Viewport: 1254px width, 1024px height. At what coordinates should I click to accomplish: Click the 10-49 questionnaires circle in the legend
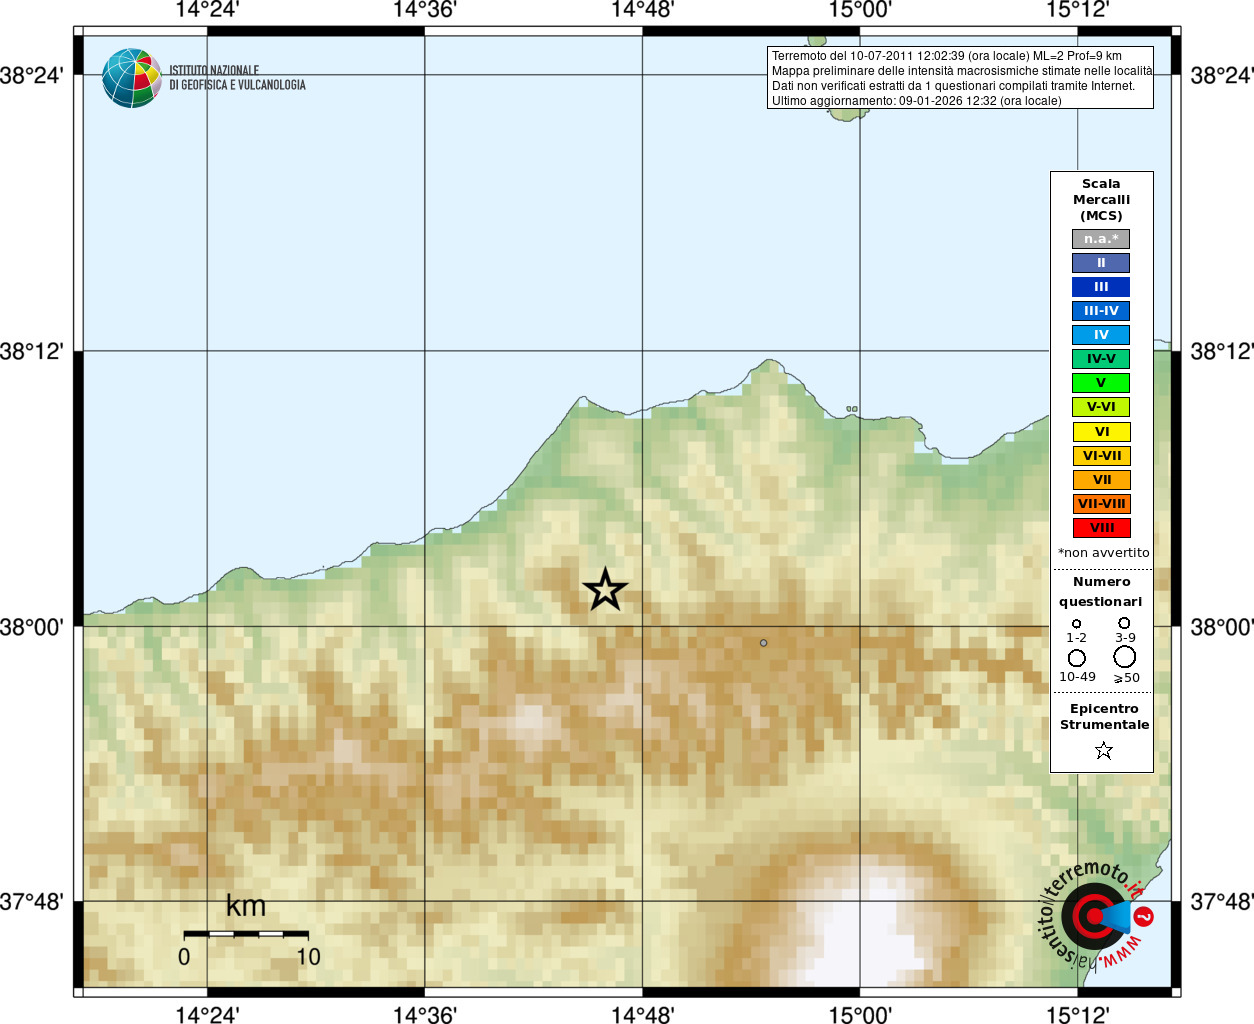click(x=1077, y=657)
